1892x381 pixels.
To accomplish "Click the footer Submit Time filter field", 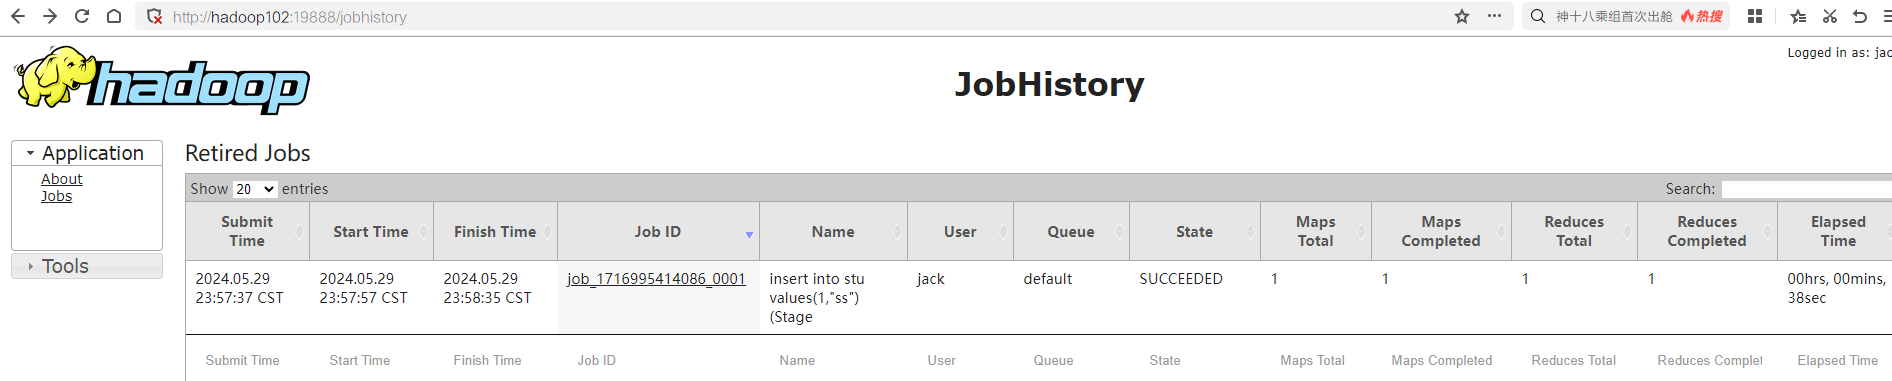I will [x=247, y=361].
